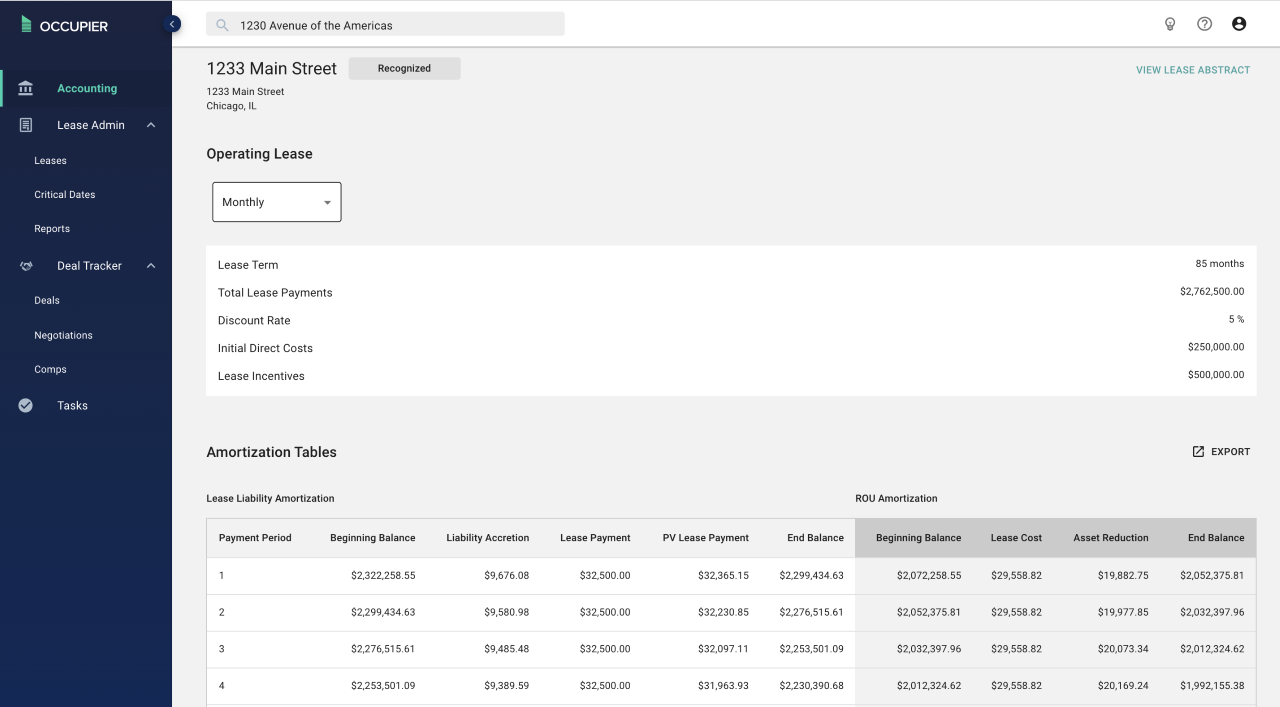Open the Monthly period dropdown
Screen dimensions: 1280x707
point(277,202)
